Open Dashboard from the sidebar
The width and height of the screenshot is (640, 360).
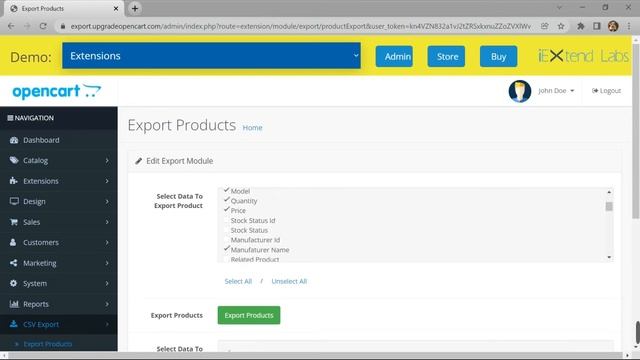point(59,140)
